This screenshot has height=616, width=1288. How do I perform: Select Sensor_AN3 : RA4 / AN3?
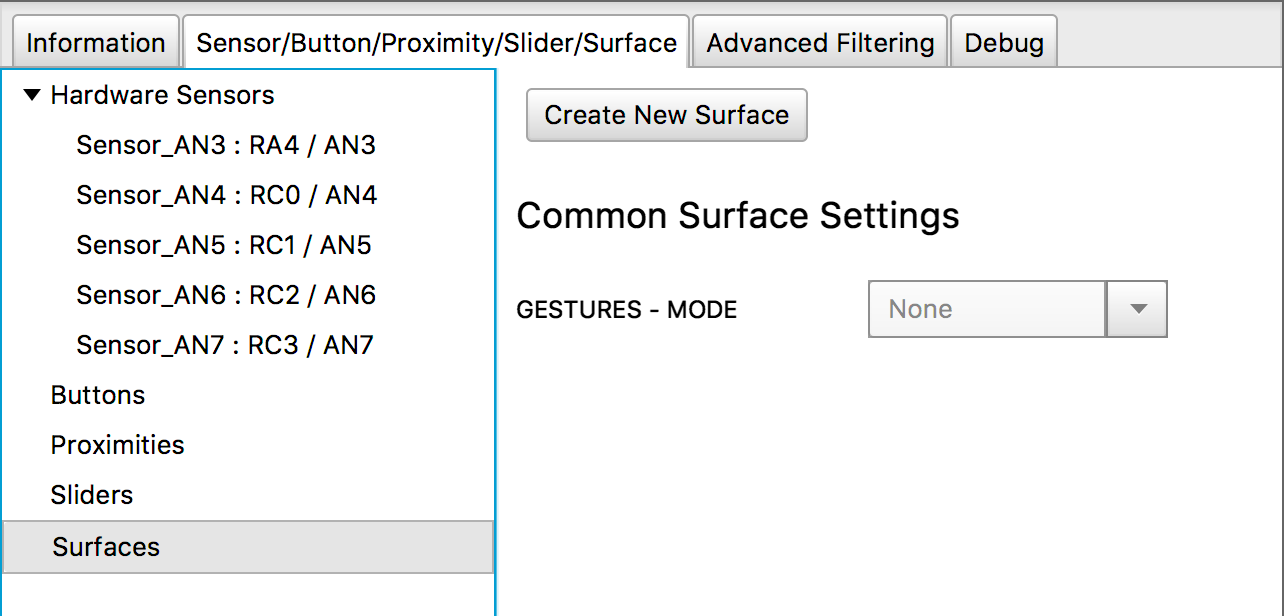pyautogui.click(x=225, y=145)
